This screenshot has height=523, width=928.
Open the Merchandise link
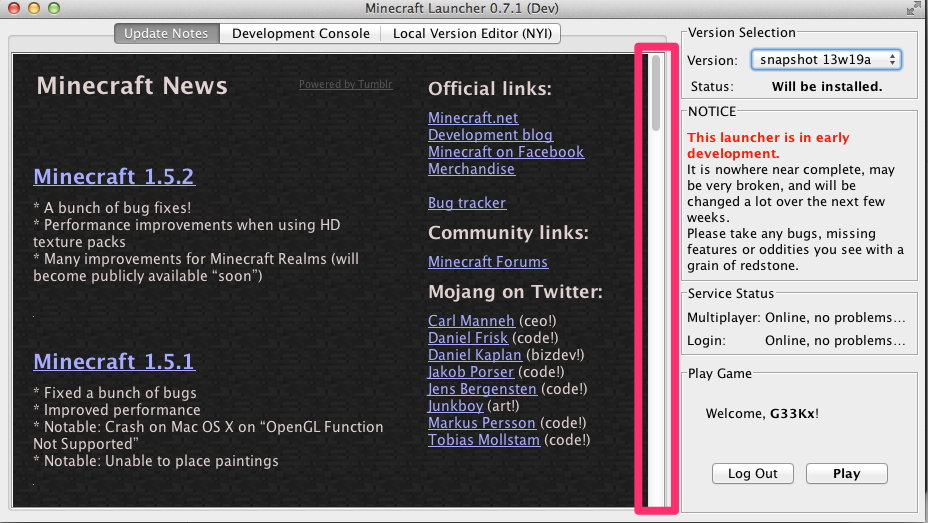coord(471,169)
